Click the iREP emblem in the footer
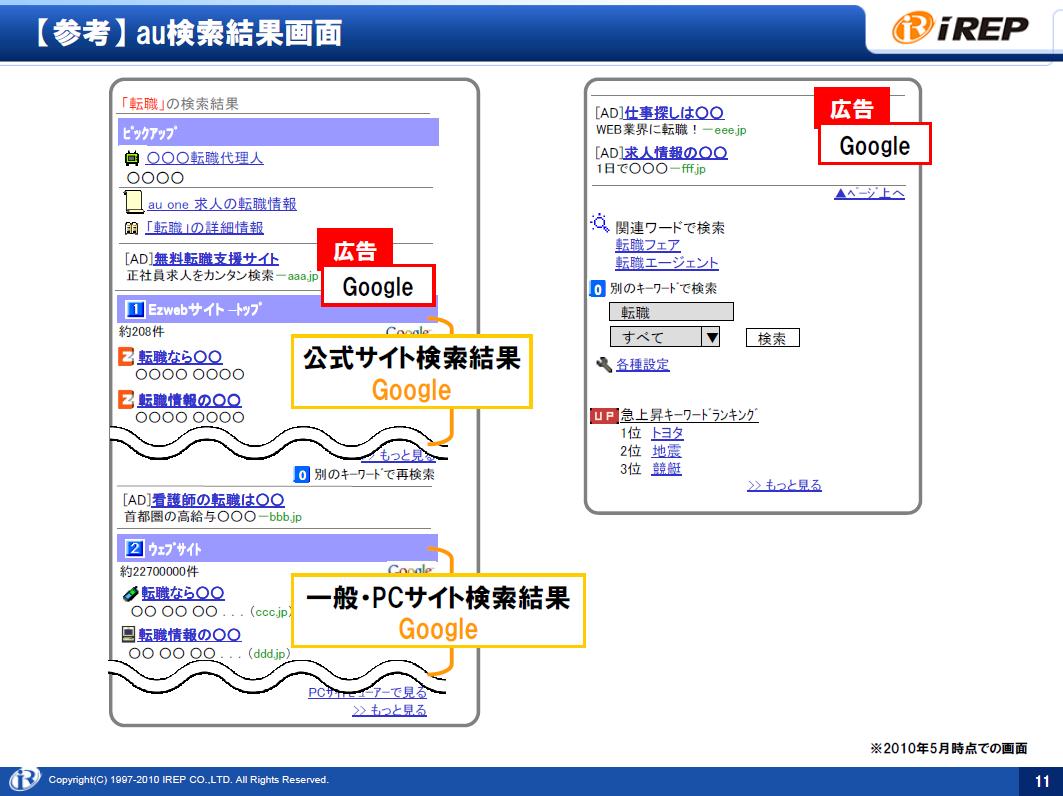 click(25, 780)
